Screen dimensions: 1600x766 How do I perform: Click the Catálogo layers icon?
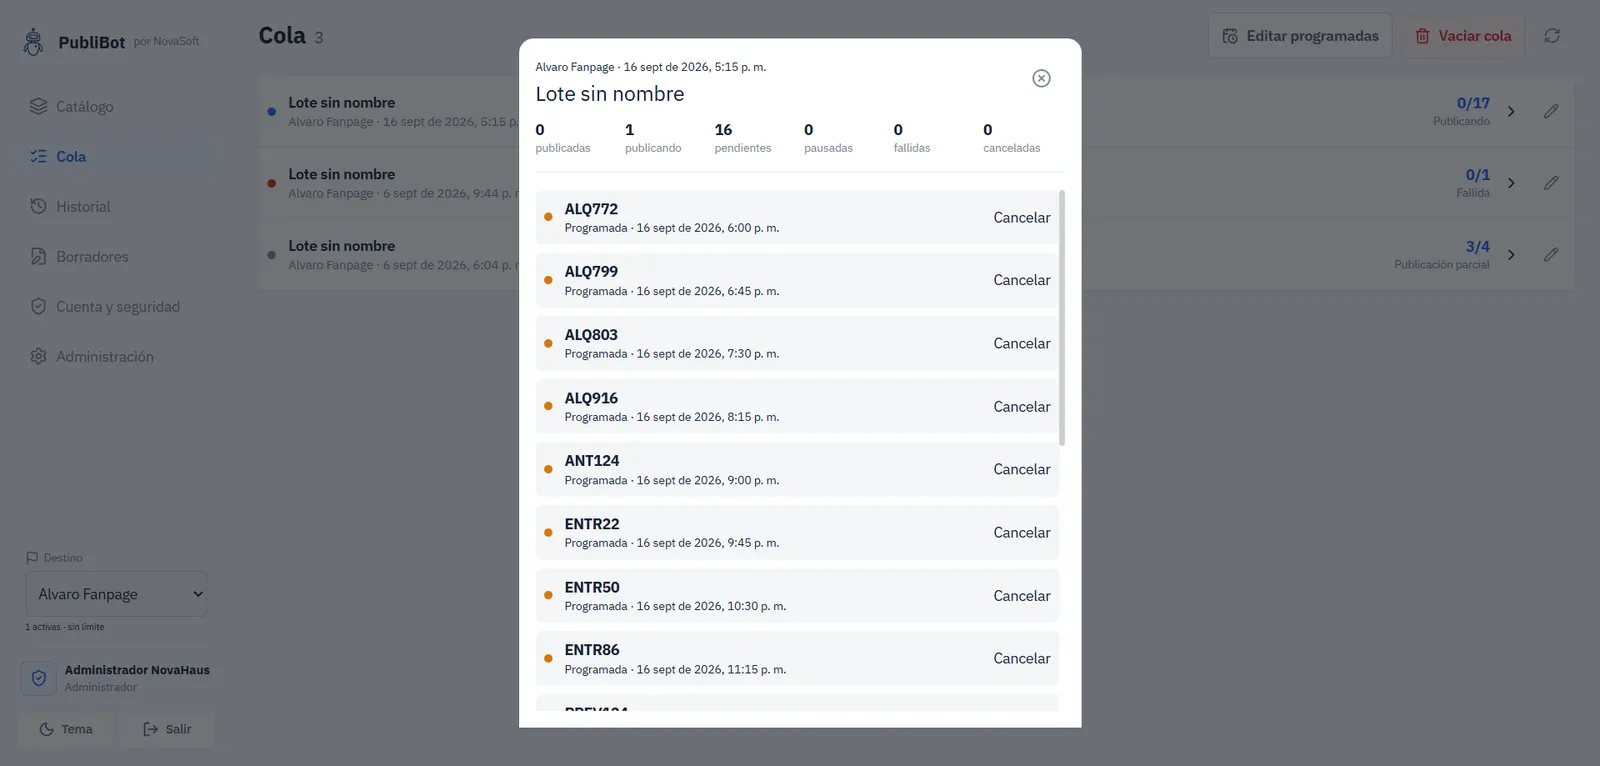pyautogui.click(x=38, y=106)
